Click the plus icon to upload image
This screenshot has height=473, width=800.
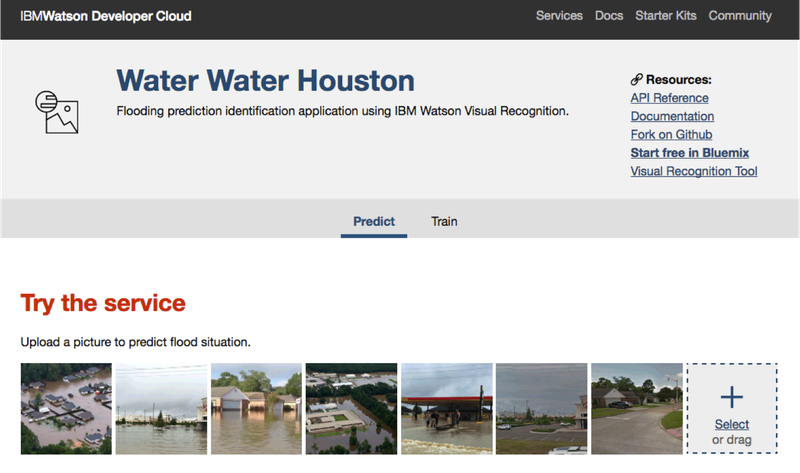tap(732, 398)
